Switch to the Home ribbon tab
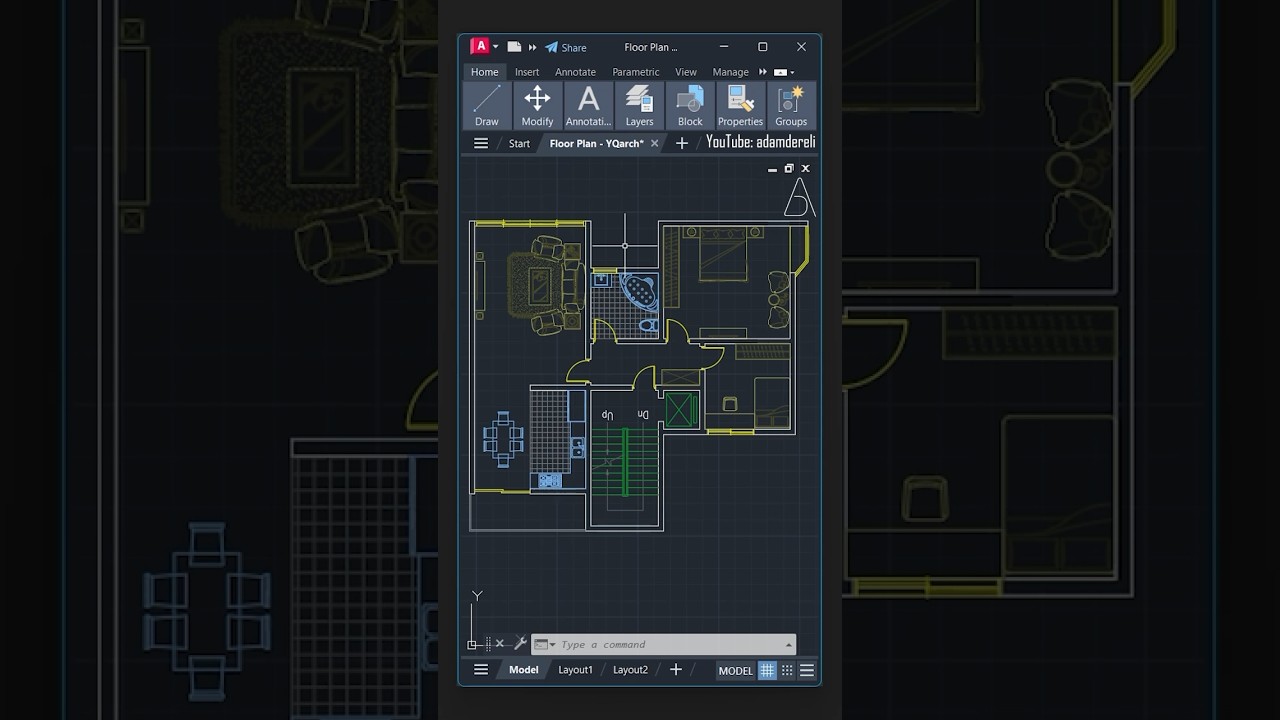The height and width of the screenshot is (720, 1280). tap(485, 72)
